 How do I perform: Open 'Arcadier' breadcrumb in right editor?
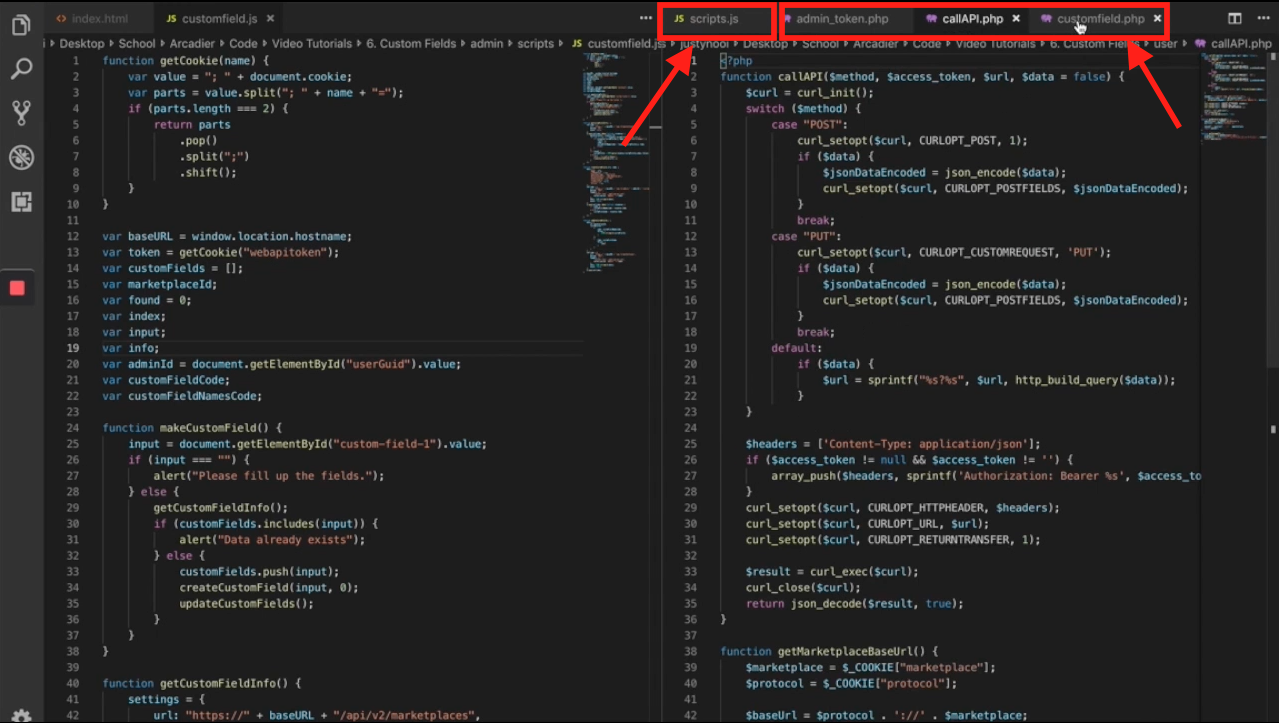876,44
